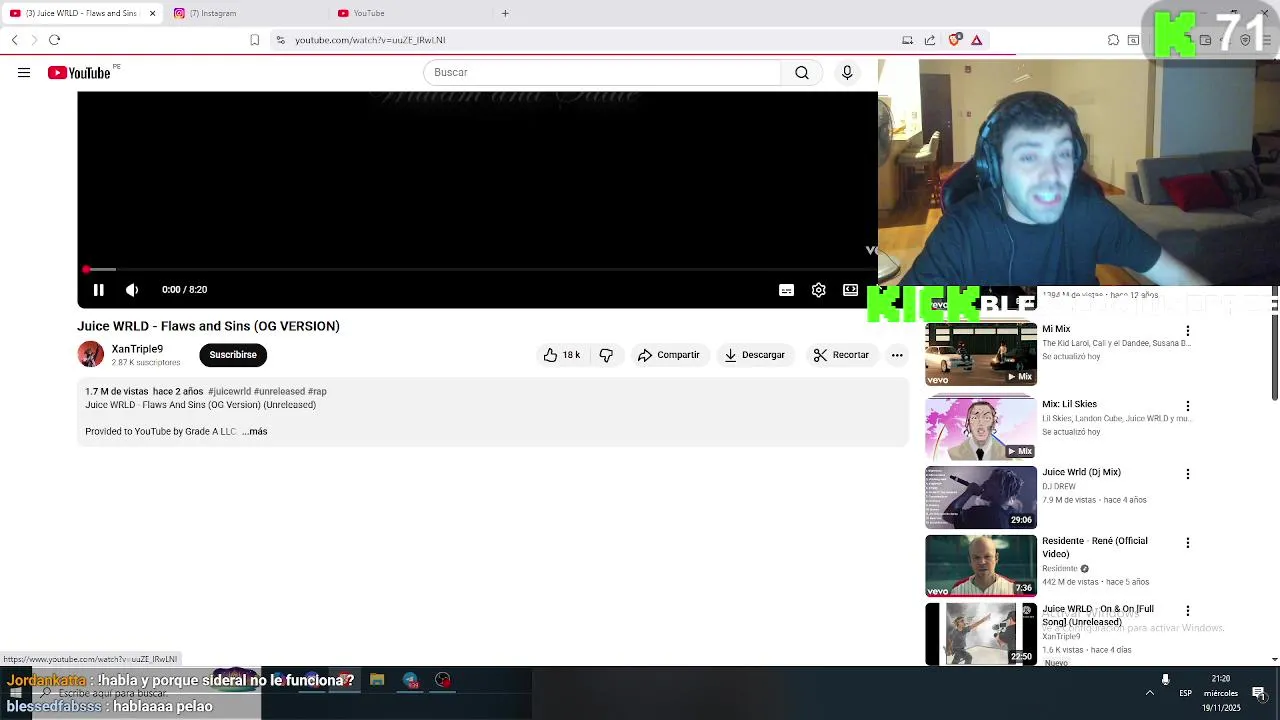Start voice search with microphone icon
Viewport: 1280px width, 720px height.
[x=847, y=73]
